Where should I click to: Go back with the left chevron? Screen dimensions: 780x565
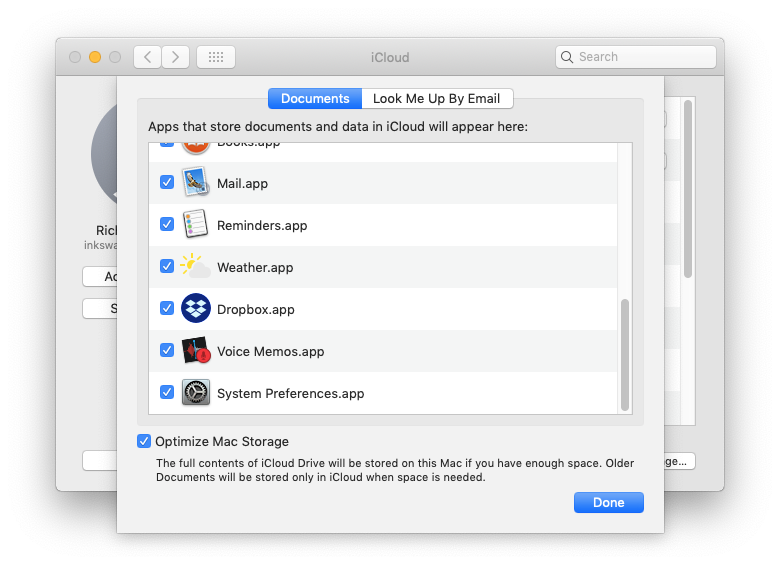(147, 57)
